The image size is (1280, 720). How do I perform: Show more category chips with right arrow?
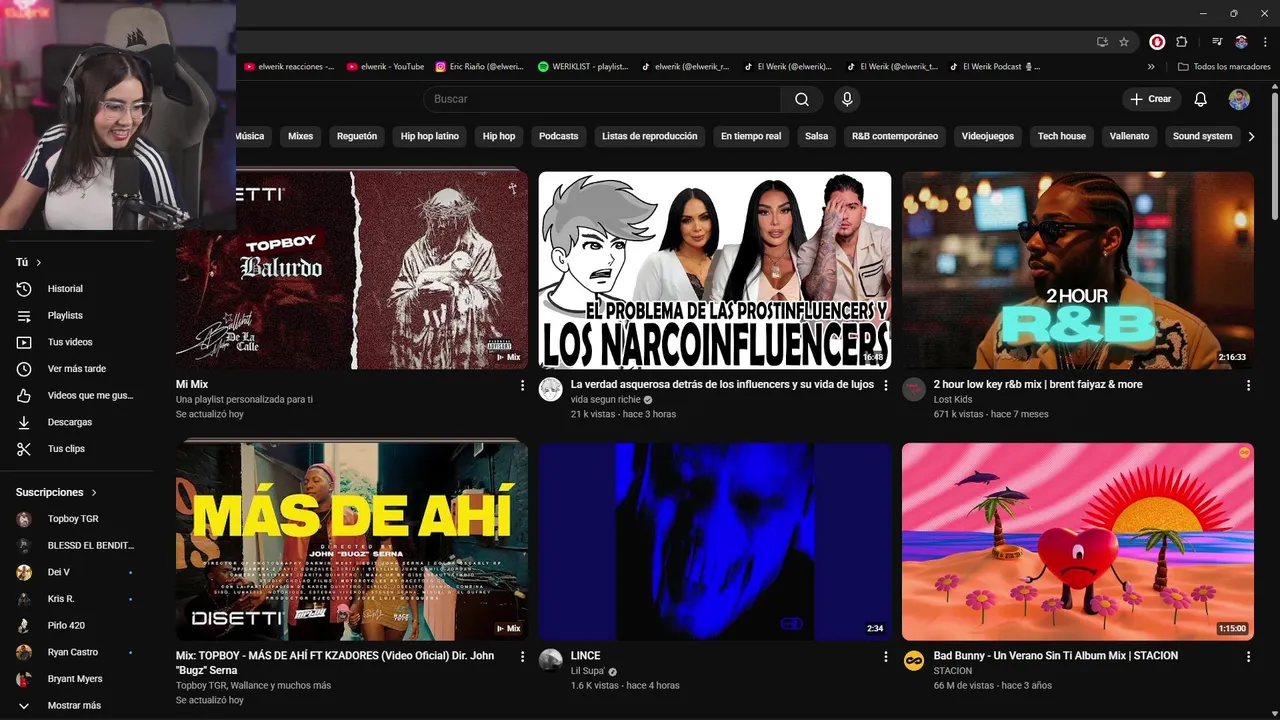(x=1251, y=136)
